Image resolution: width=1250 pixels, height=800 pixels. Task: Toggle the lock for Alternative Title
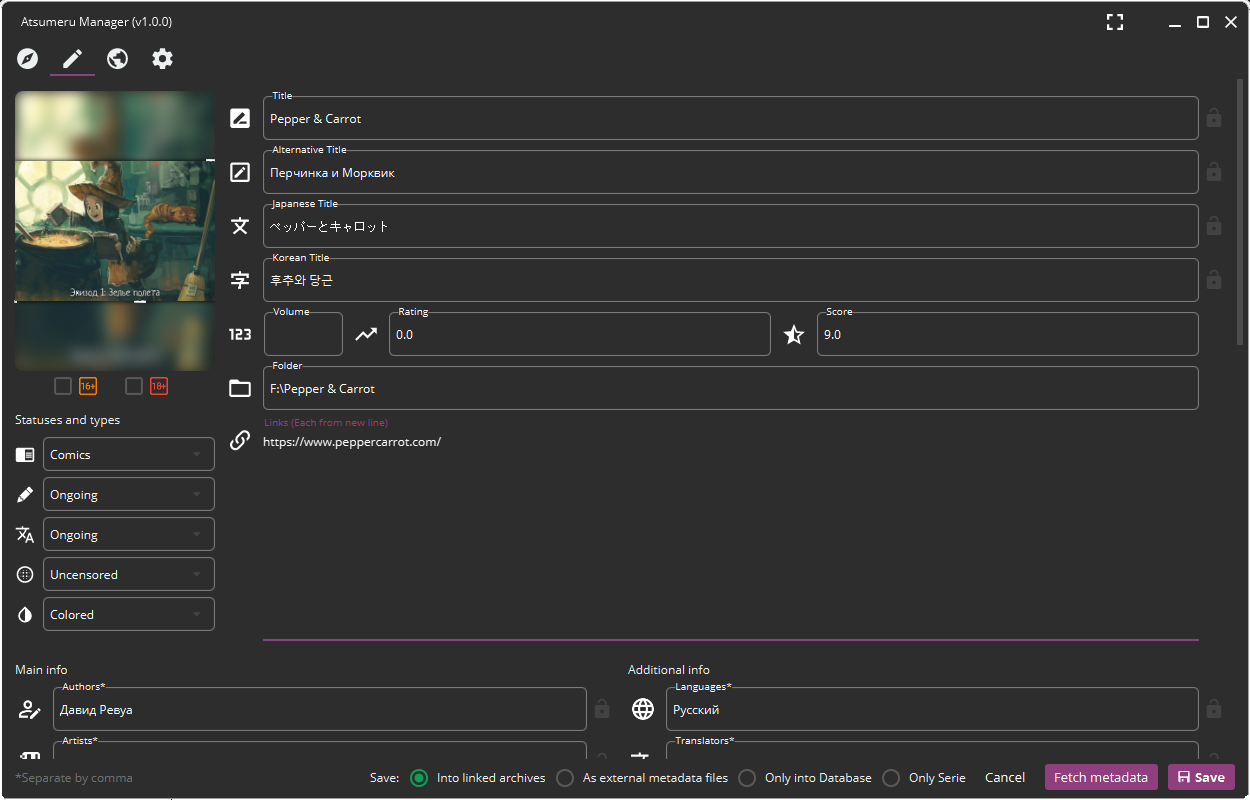[1214, 172]
